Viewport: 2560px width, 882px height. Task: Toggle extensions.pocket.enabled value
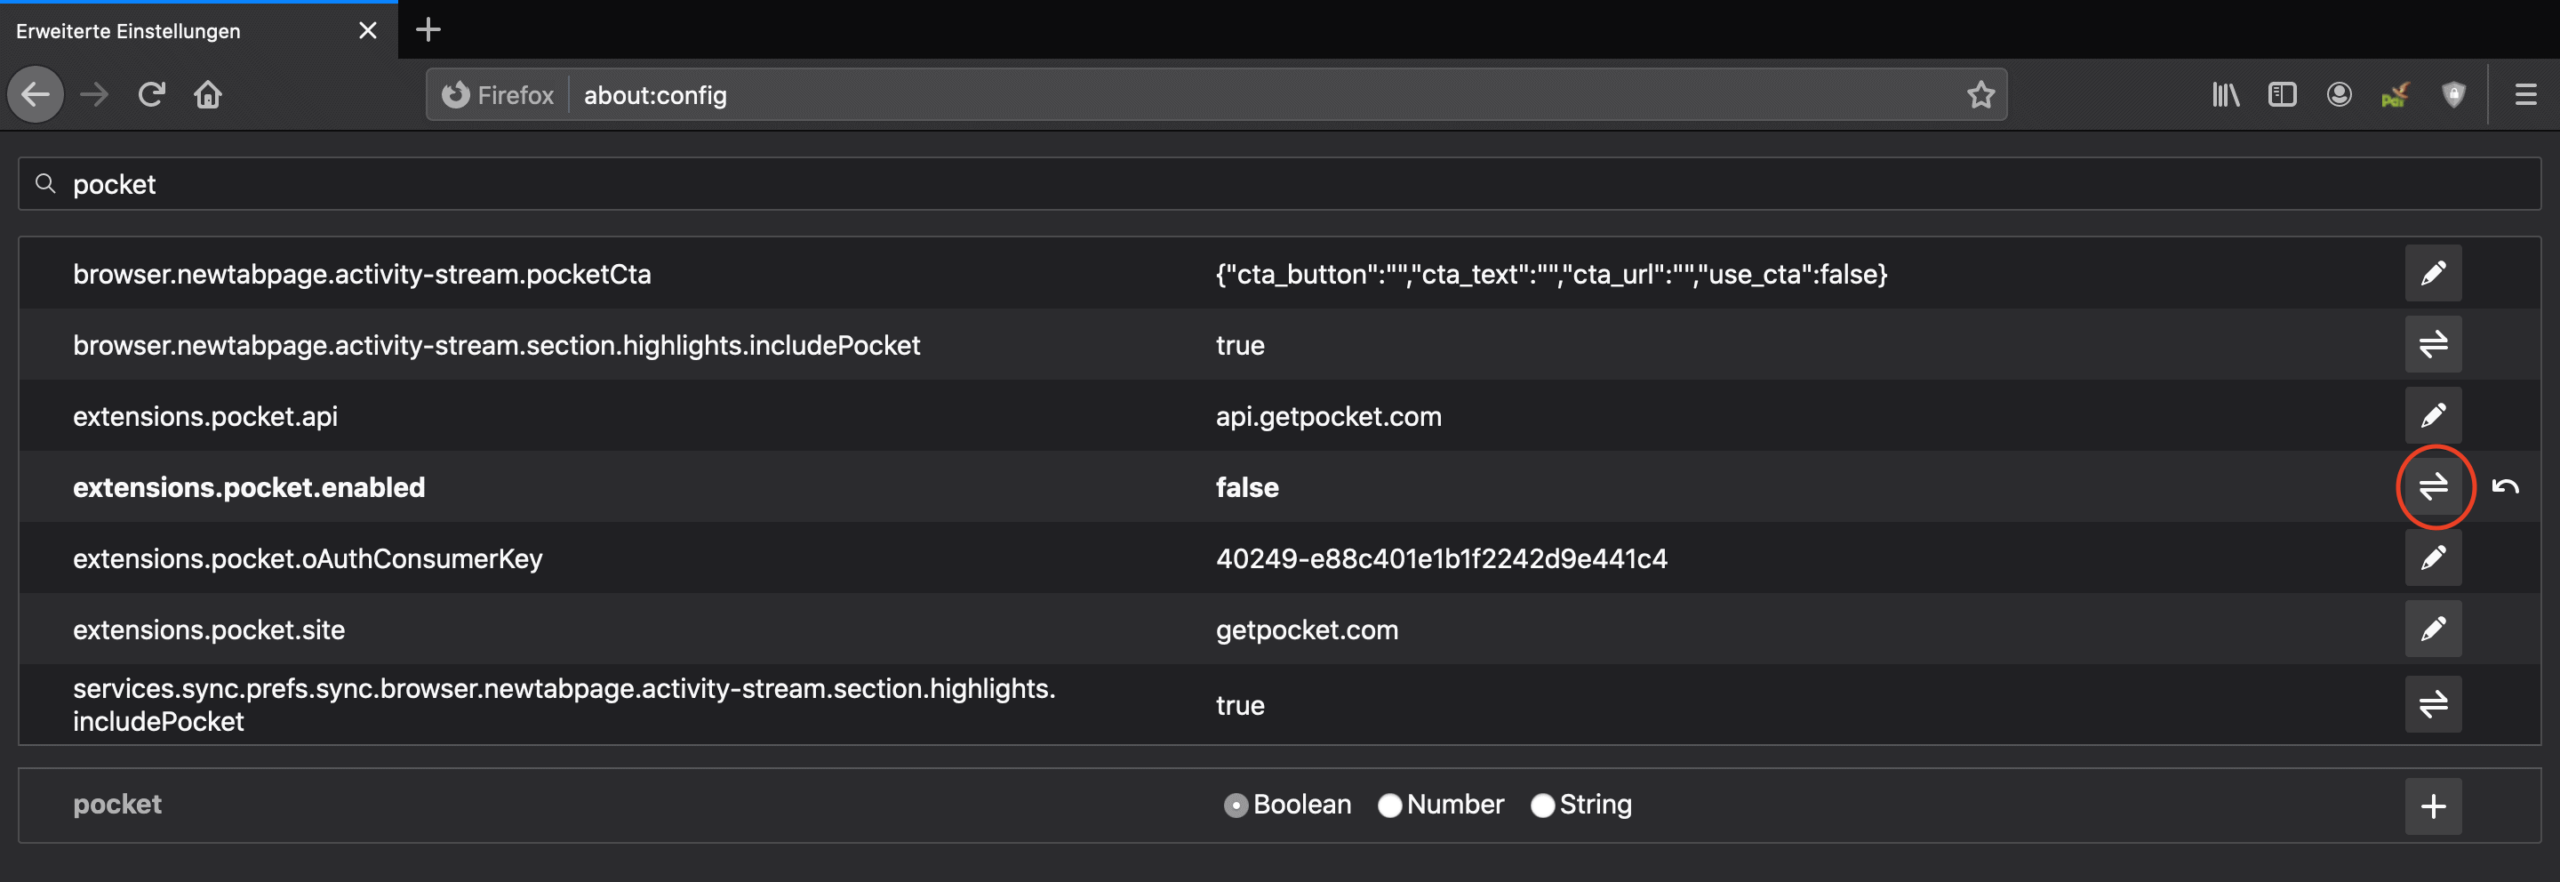[x=2433, y=487]
